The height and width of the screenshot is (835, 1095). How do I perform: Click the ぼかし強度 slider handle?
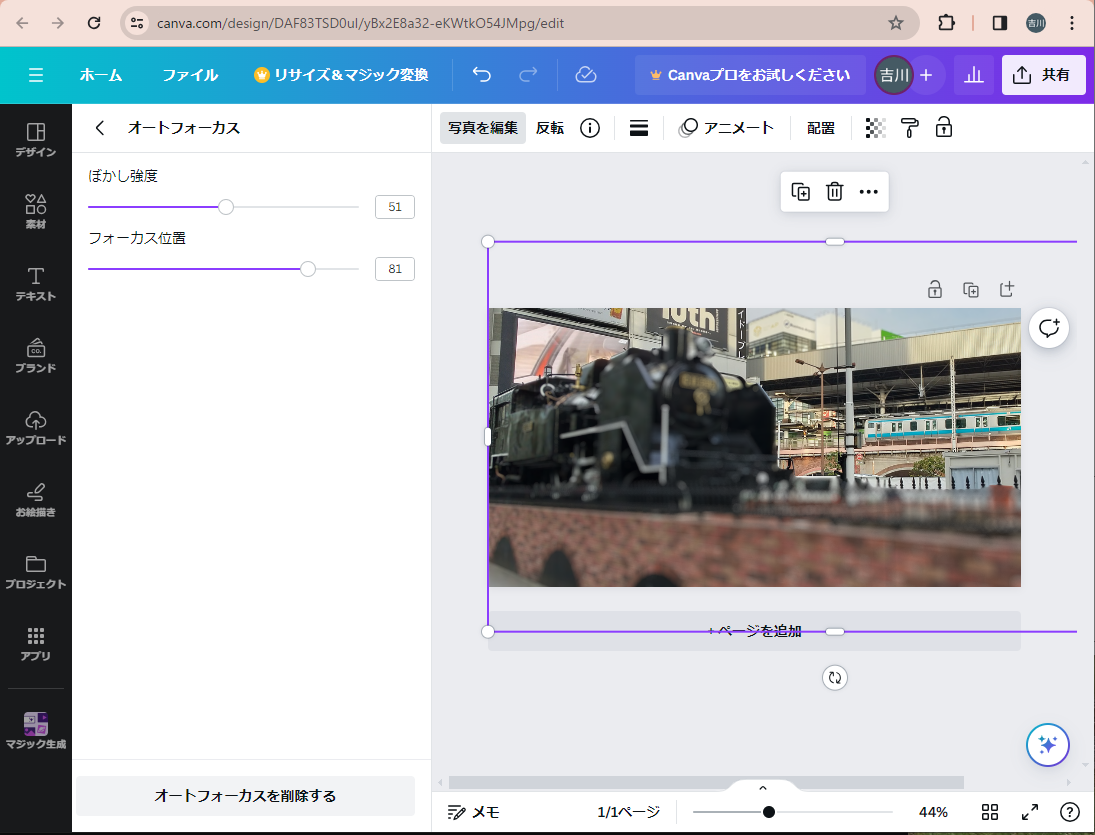226,207
